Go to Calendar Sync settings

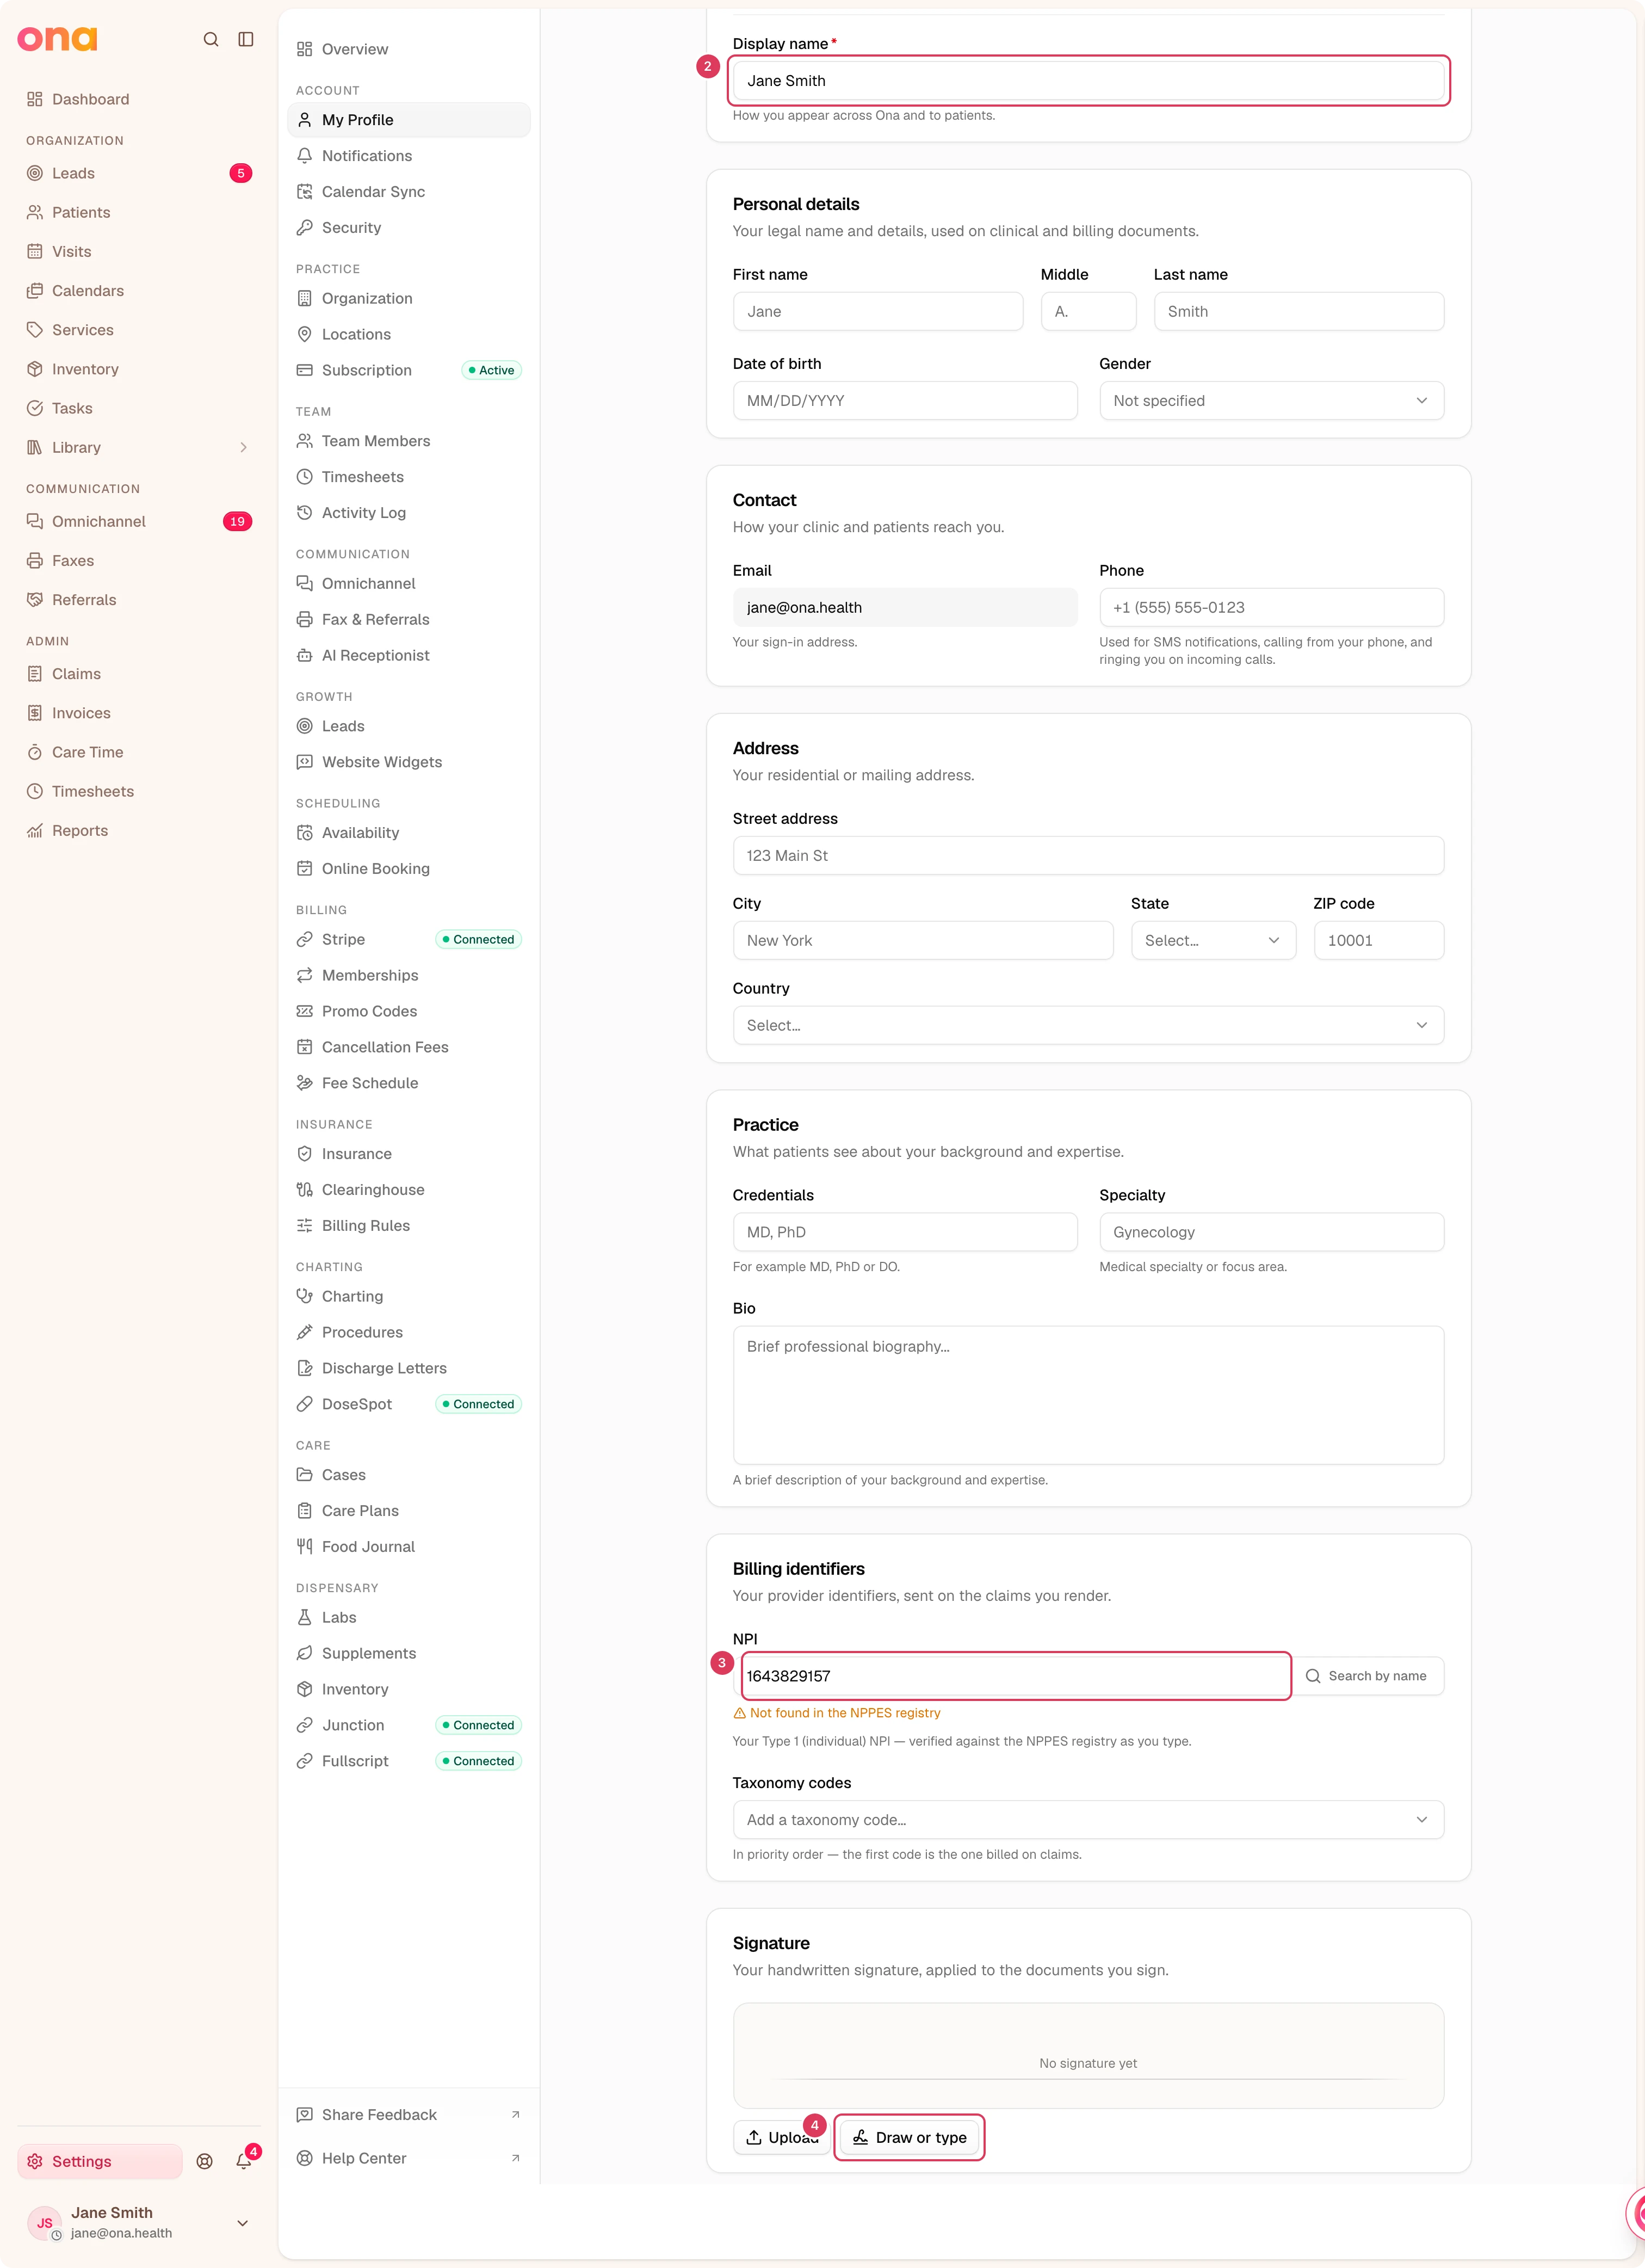point(409,191)
